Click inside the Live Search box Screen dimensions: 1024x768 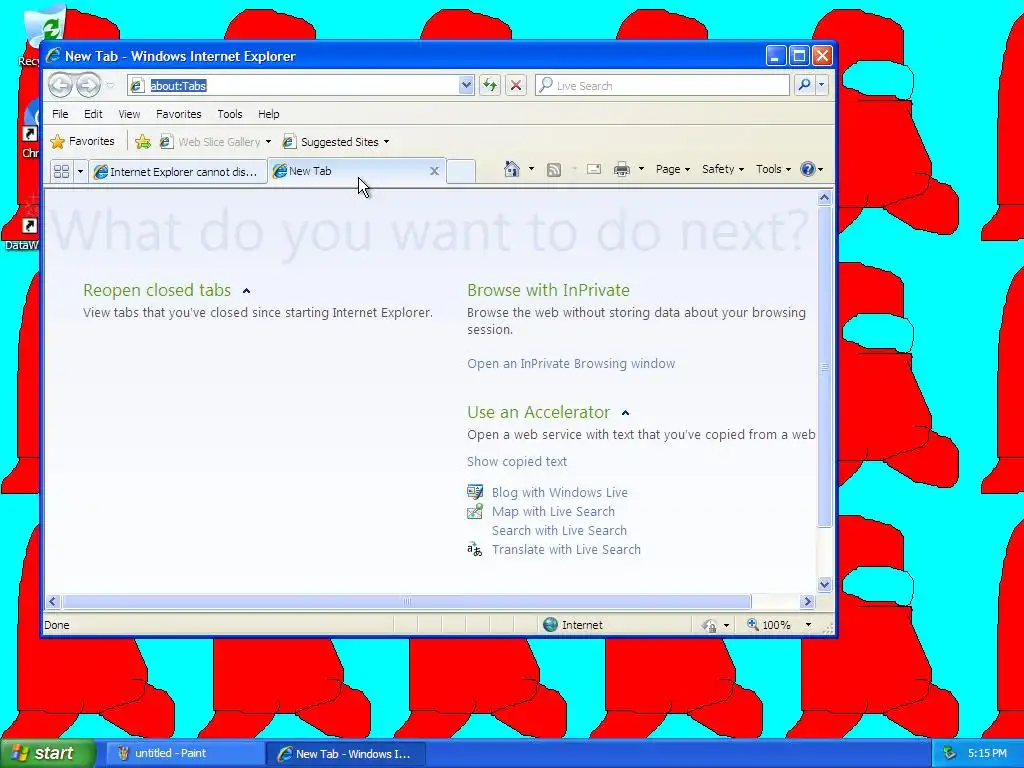tap(662, 86)
